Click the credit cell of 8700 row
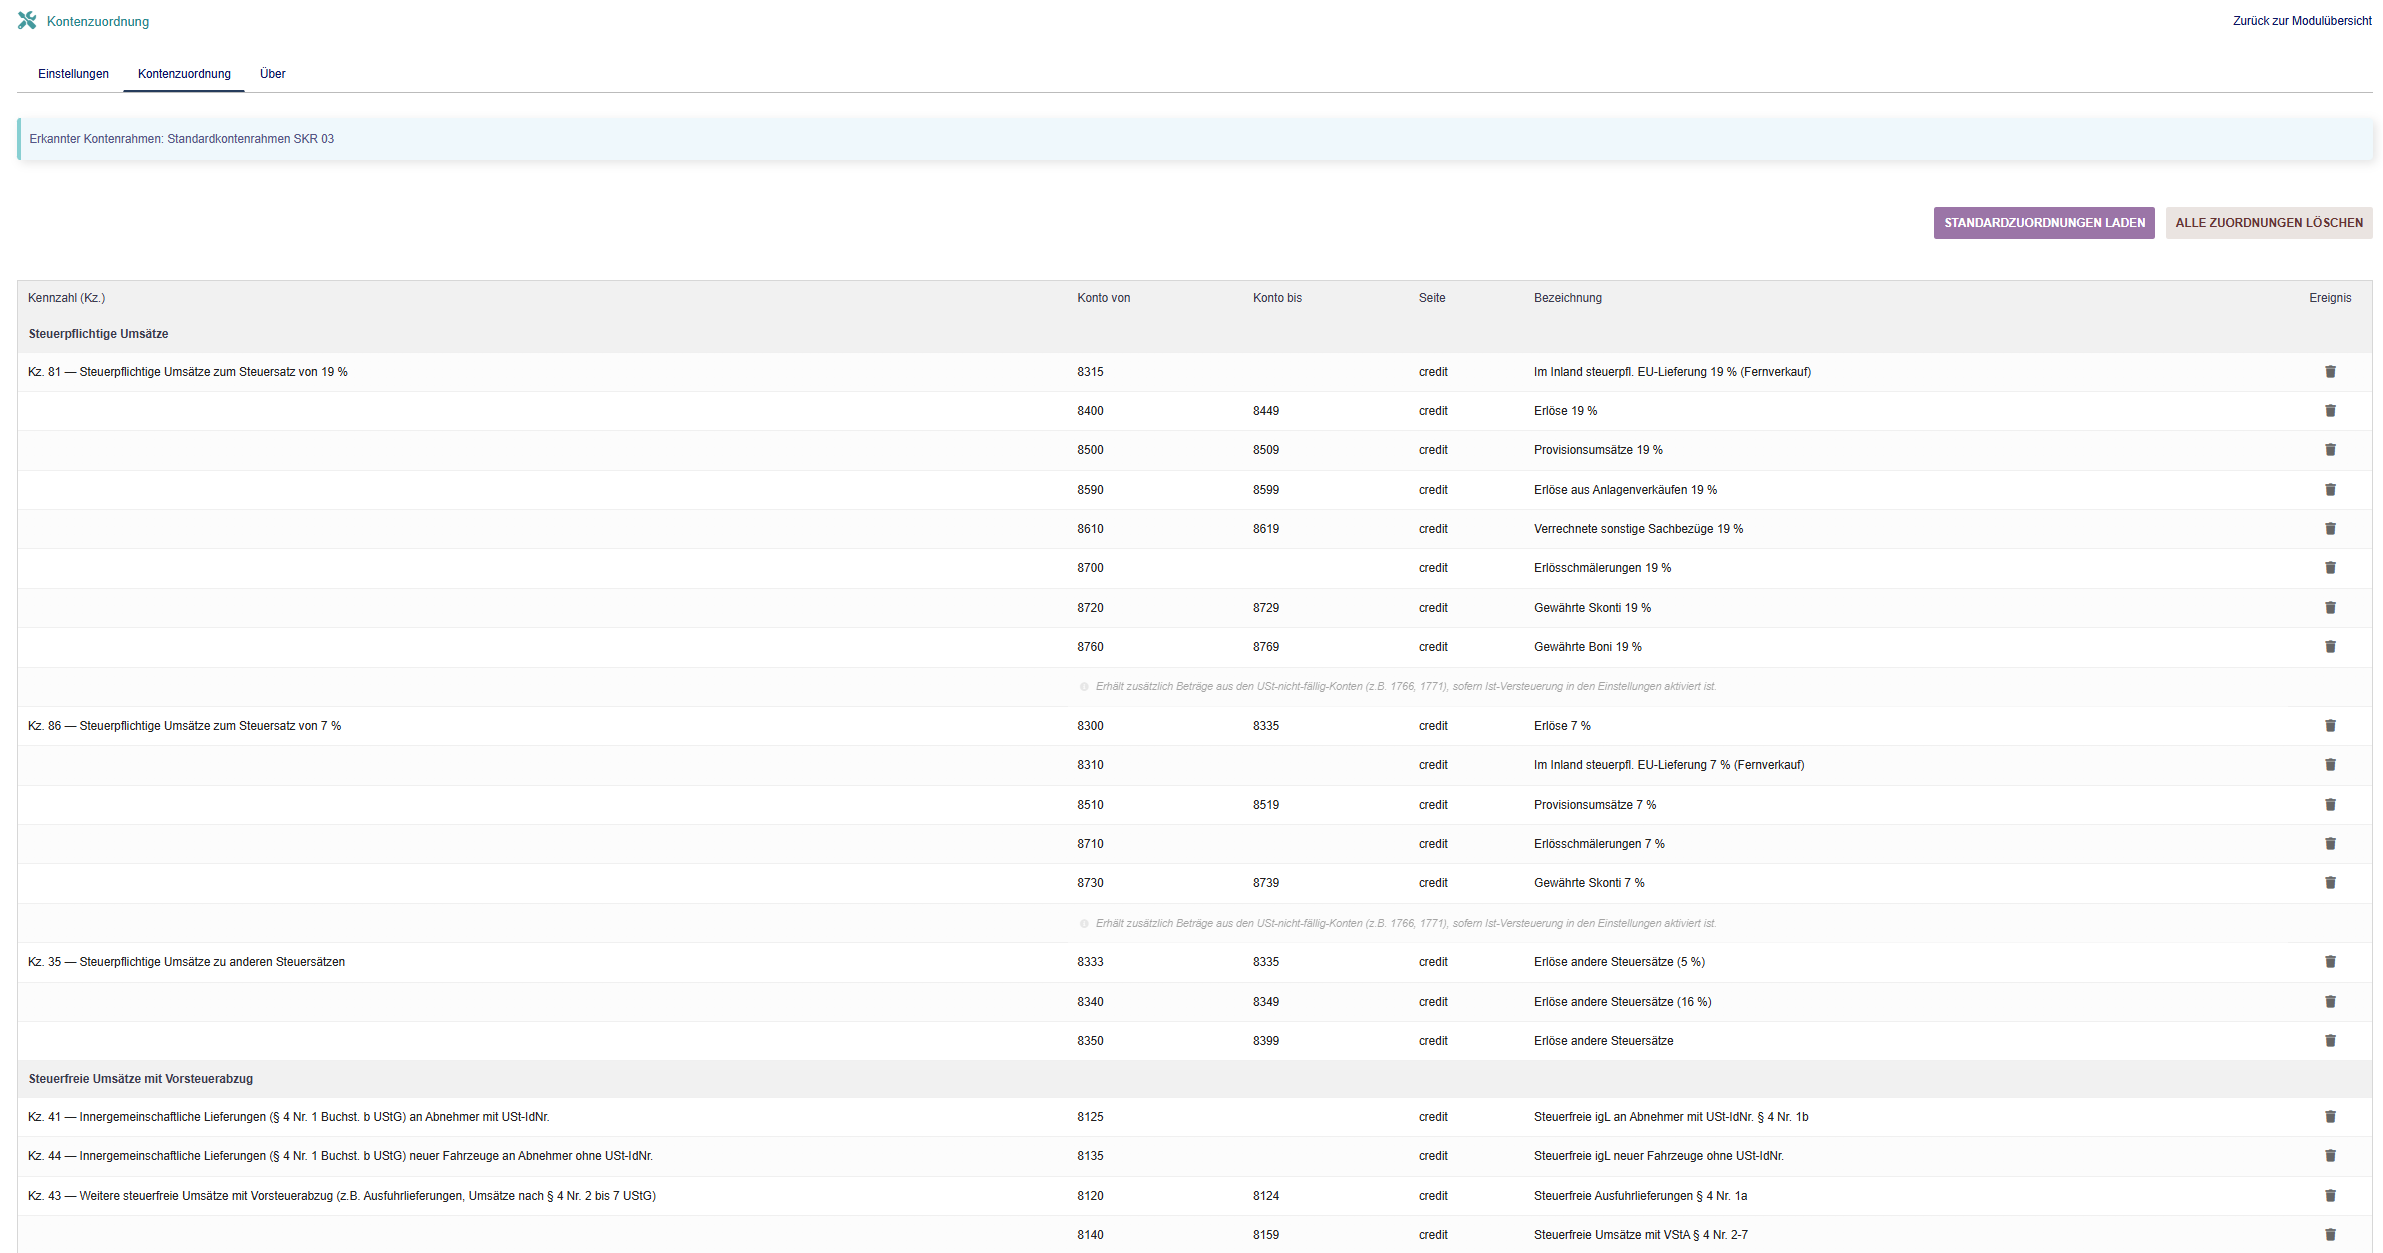Viewport: 2383px width, 1253px height. tap(1433, 568)
